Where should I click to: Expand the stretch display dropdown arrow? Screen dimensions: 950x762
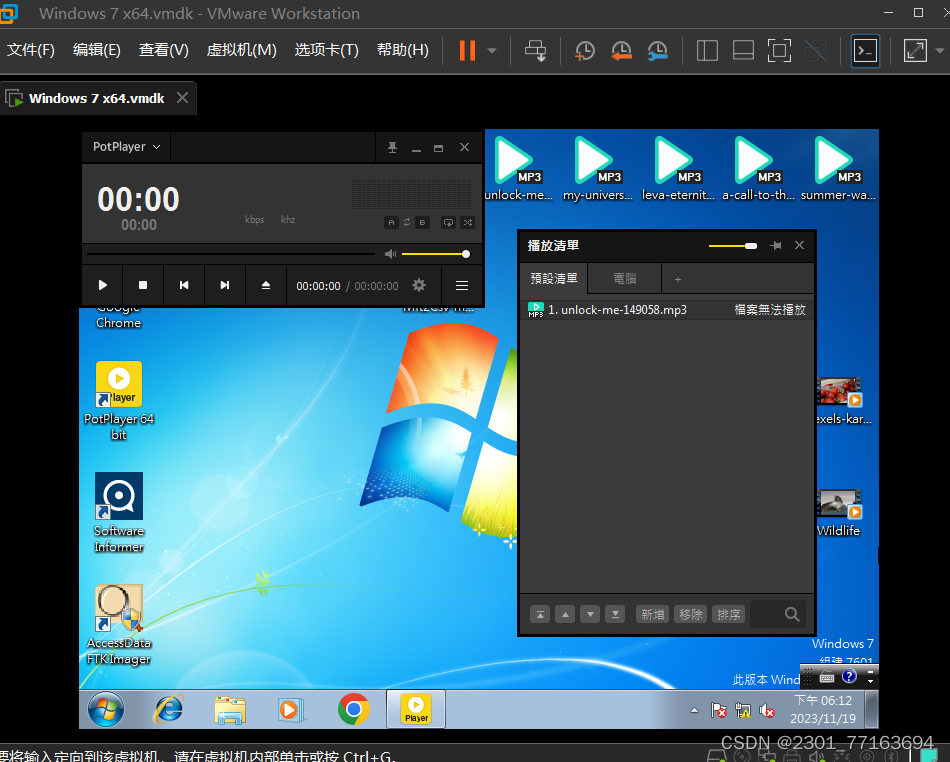[940, 51]
